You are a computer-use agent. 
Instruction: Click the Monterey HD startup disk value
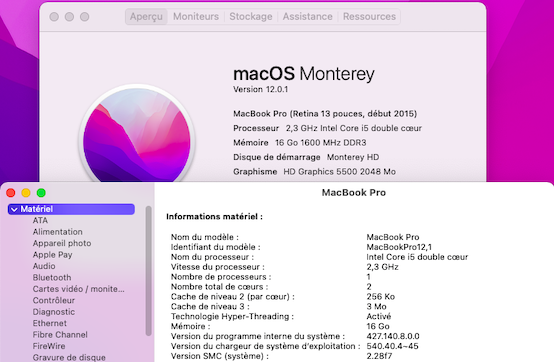pyautogui.click(x=353, y=157)
